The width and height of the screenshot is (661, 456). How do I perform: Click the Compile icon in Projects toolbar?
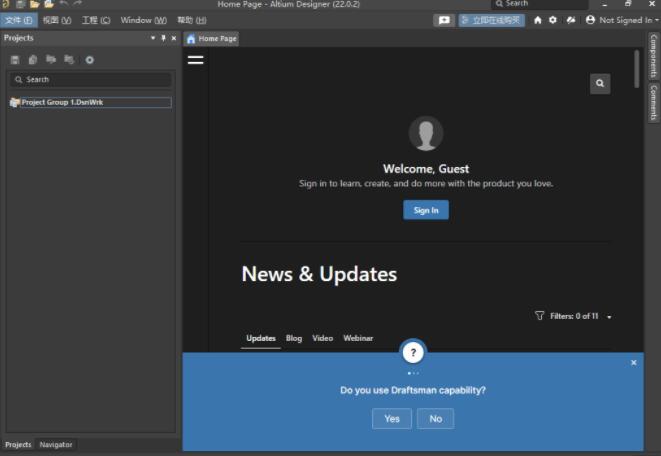[33, 60]
